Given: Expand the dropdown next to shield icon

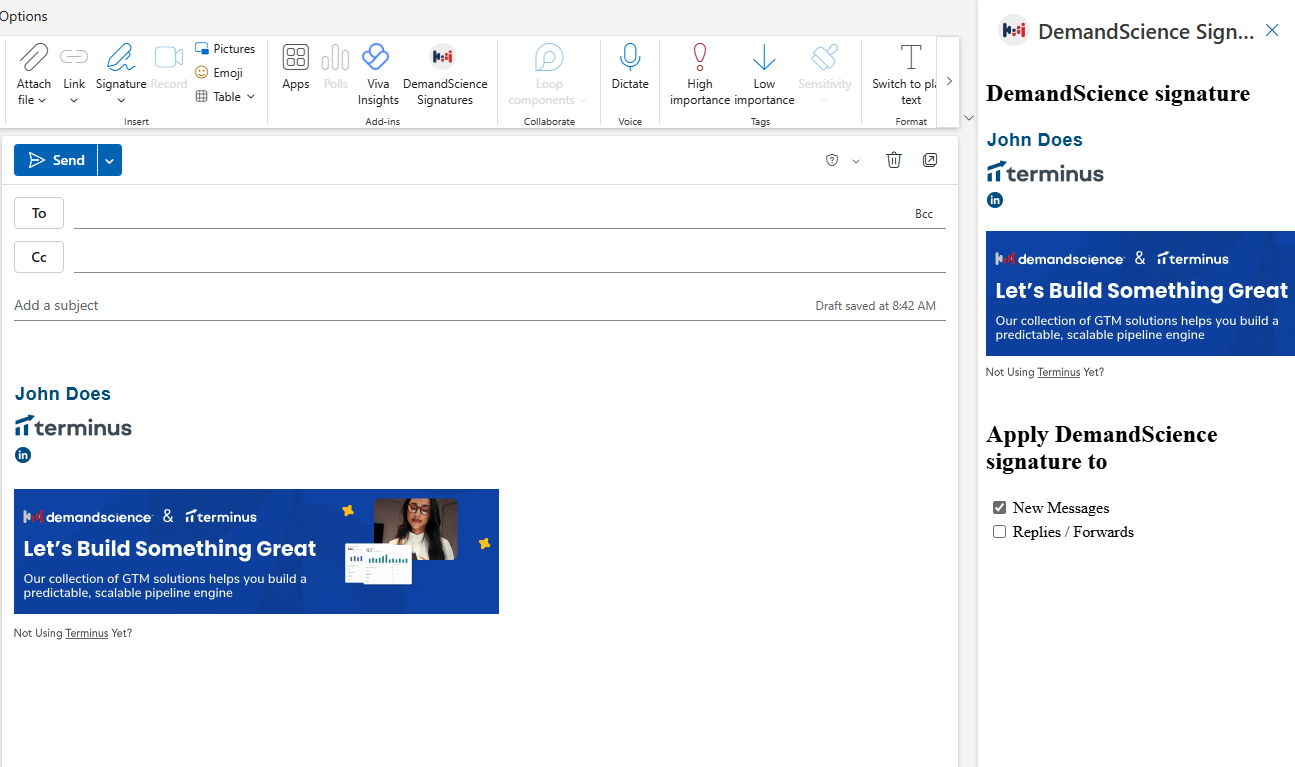Looking at the screenshot, I should point(856,161).
